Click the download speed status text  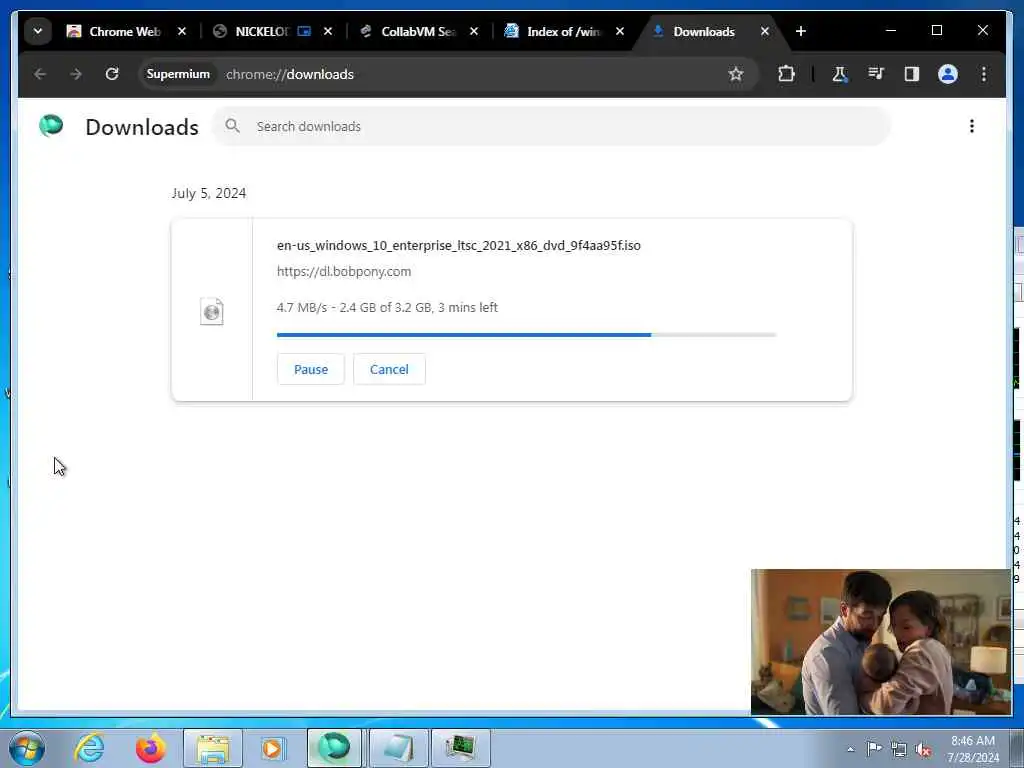pyautogui.click(x=387, y=307)
